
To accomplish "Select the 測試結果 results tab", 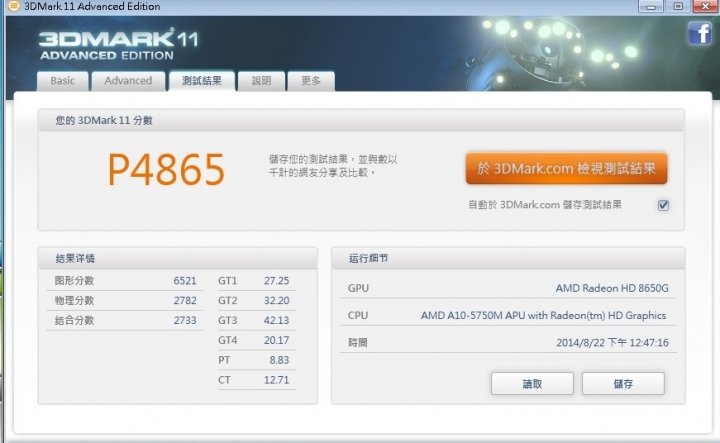I will [202, 81].
